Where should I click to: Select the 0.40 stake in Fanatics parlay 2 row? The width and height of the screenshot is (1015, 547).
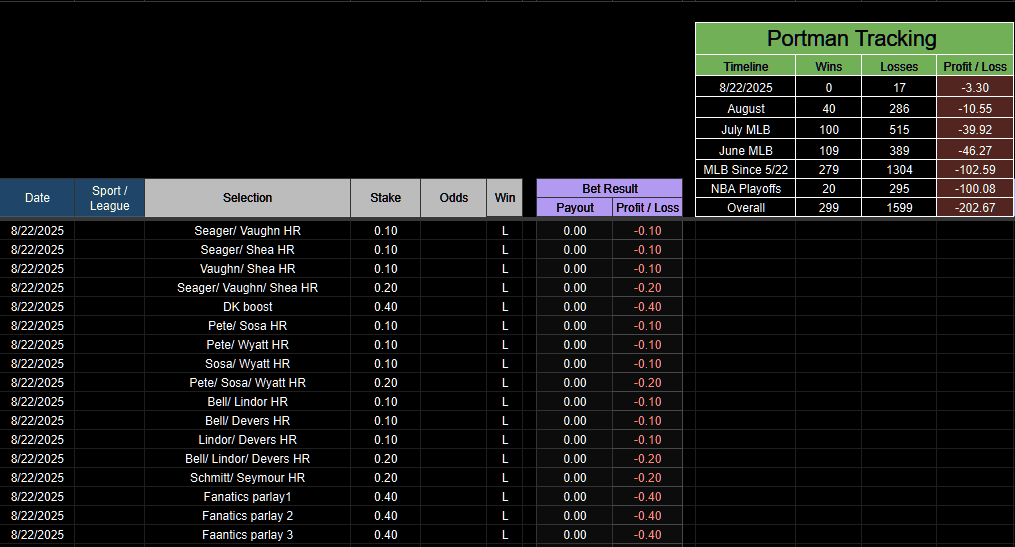pyautogui.click(x=385, y=515)
